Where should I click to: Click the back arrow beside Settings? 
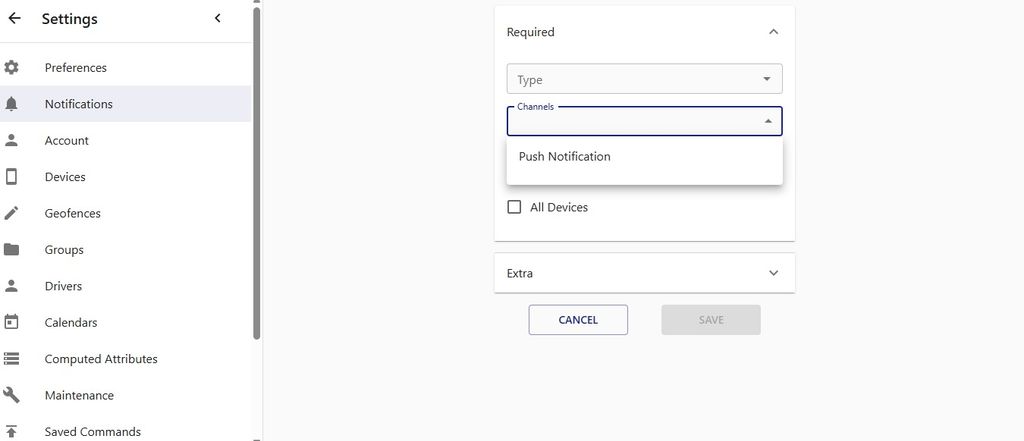(x=14, y=19)
